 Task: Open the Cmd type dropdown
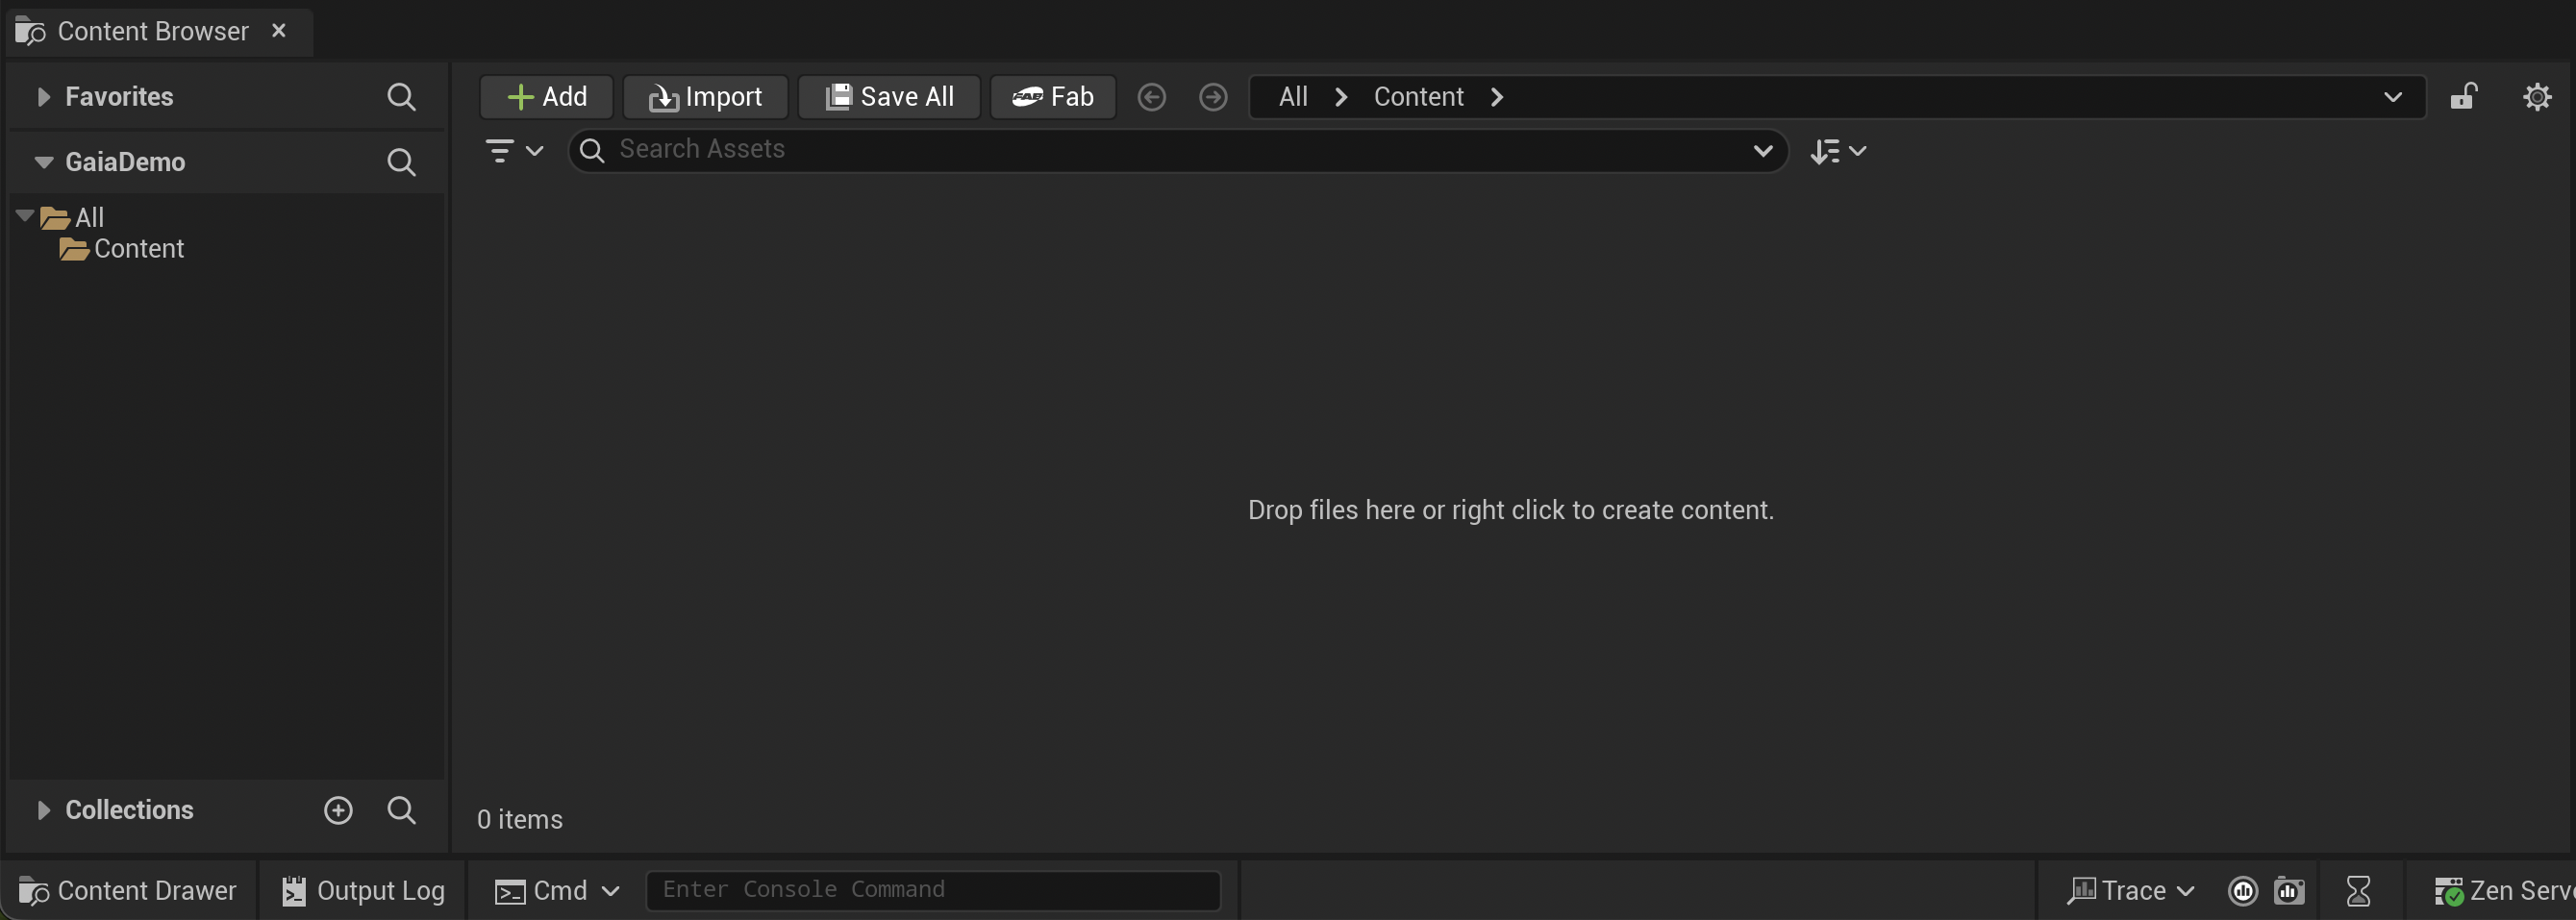pos(557,890)
